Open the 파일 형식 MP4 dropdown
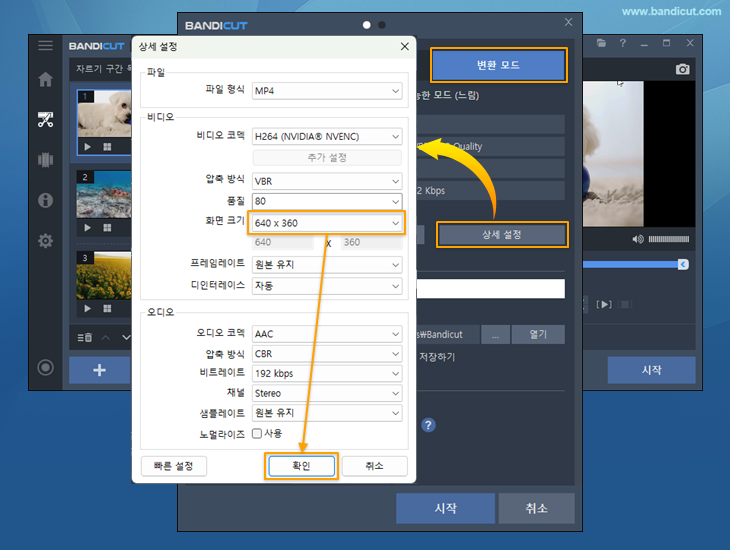 click(x=327, y=91)
